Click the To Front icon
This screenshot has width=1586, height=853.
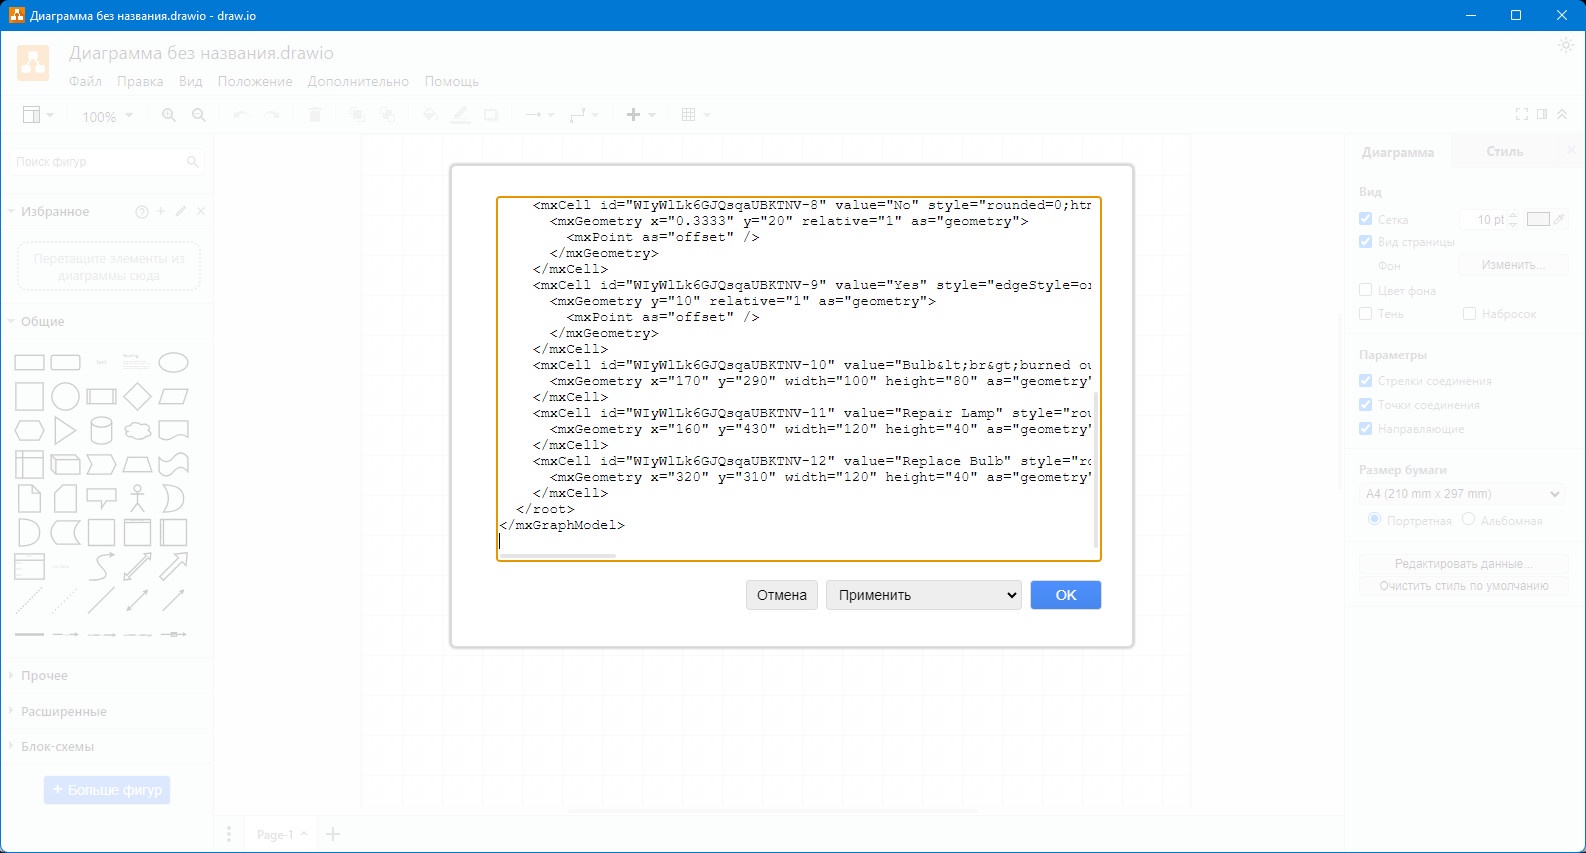(356, 115)
